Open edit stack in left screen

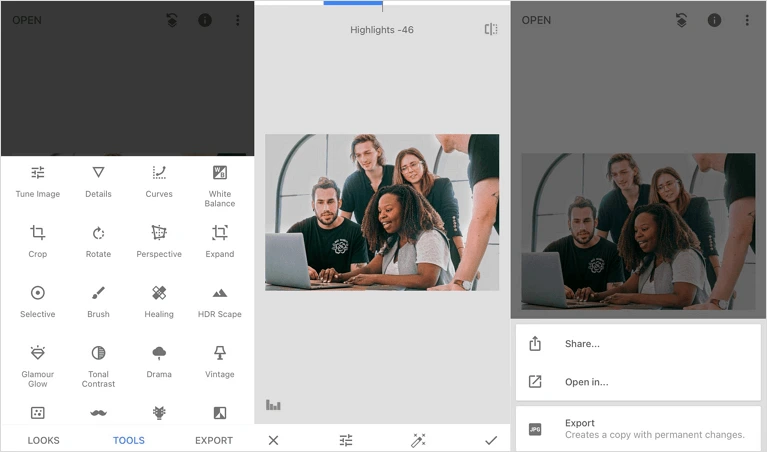172,20
